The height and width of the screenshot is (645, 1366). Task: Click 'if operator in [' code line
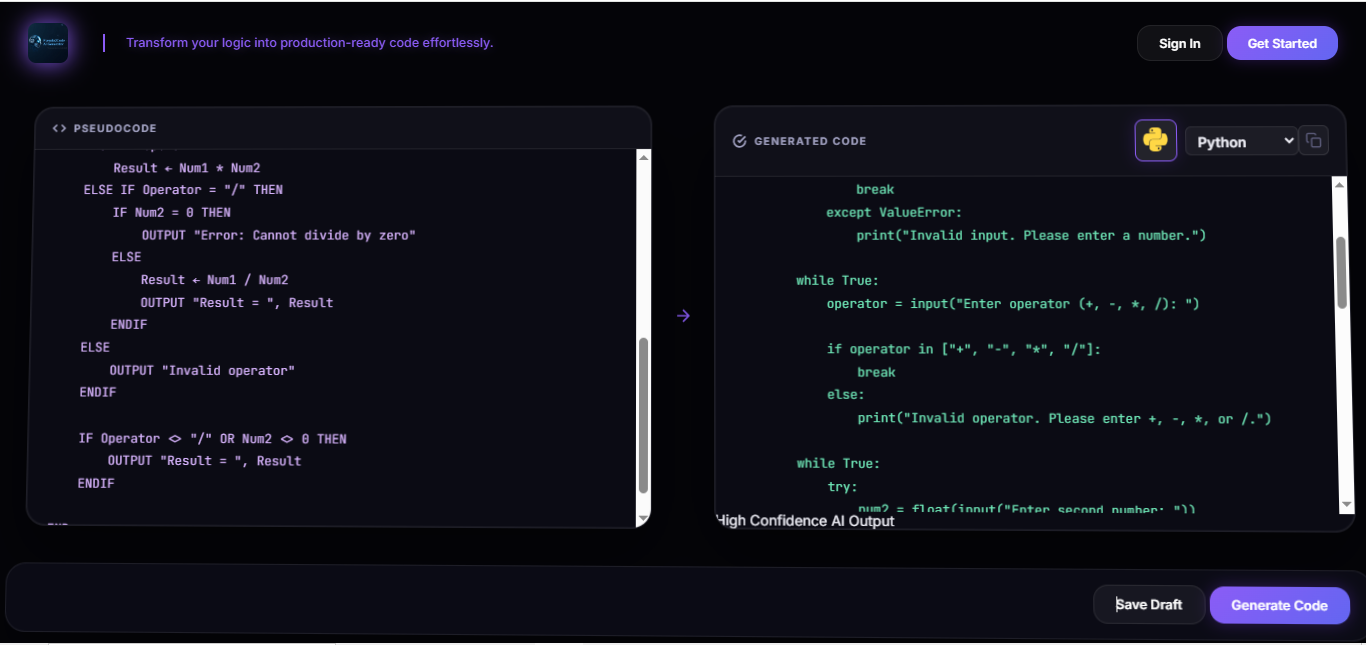(x=963, y=349)
